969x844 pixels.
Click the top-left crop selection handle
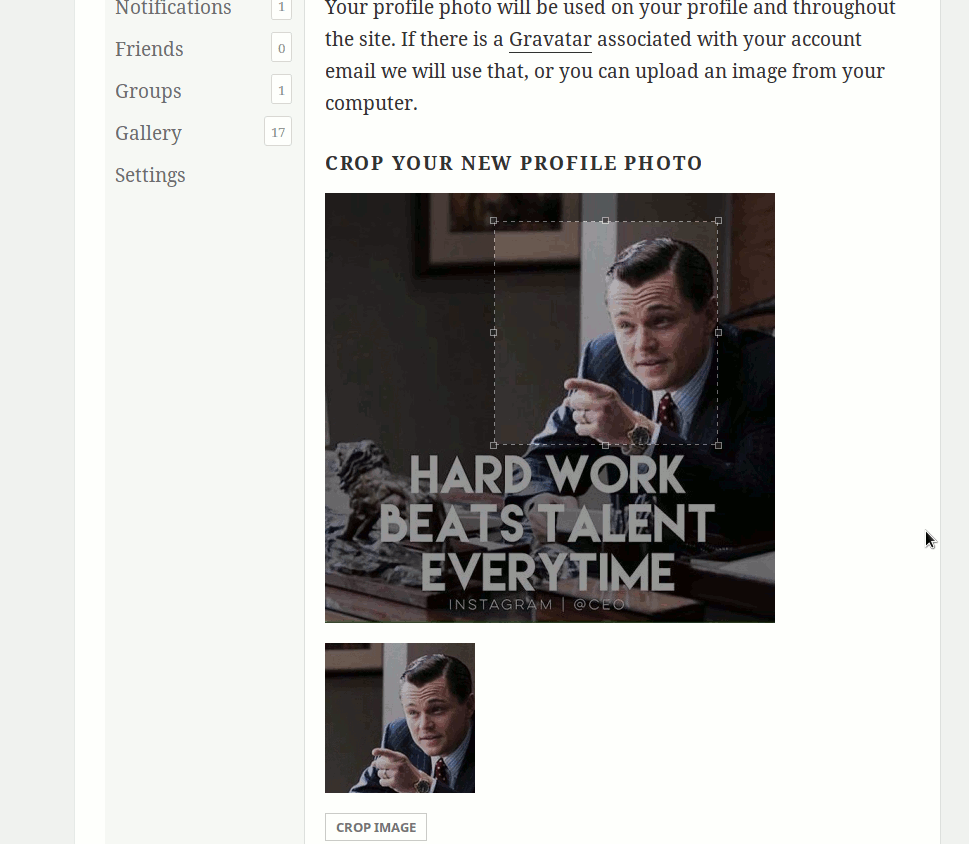[493, 221]
